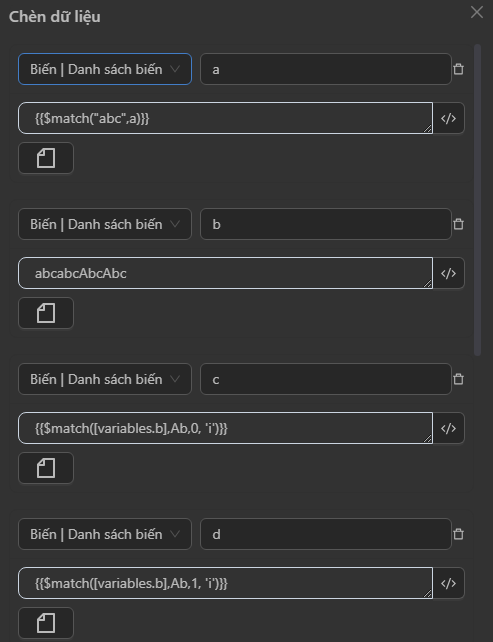Screen dimensions: 493x642
Task: Open code editor for variable d expression
Action: click(x=449, y=583)
